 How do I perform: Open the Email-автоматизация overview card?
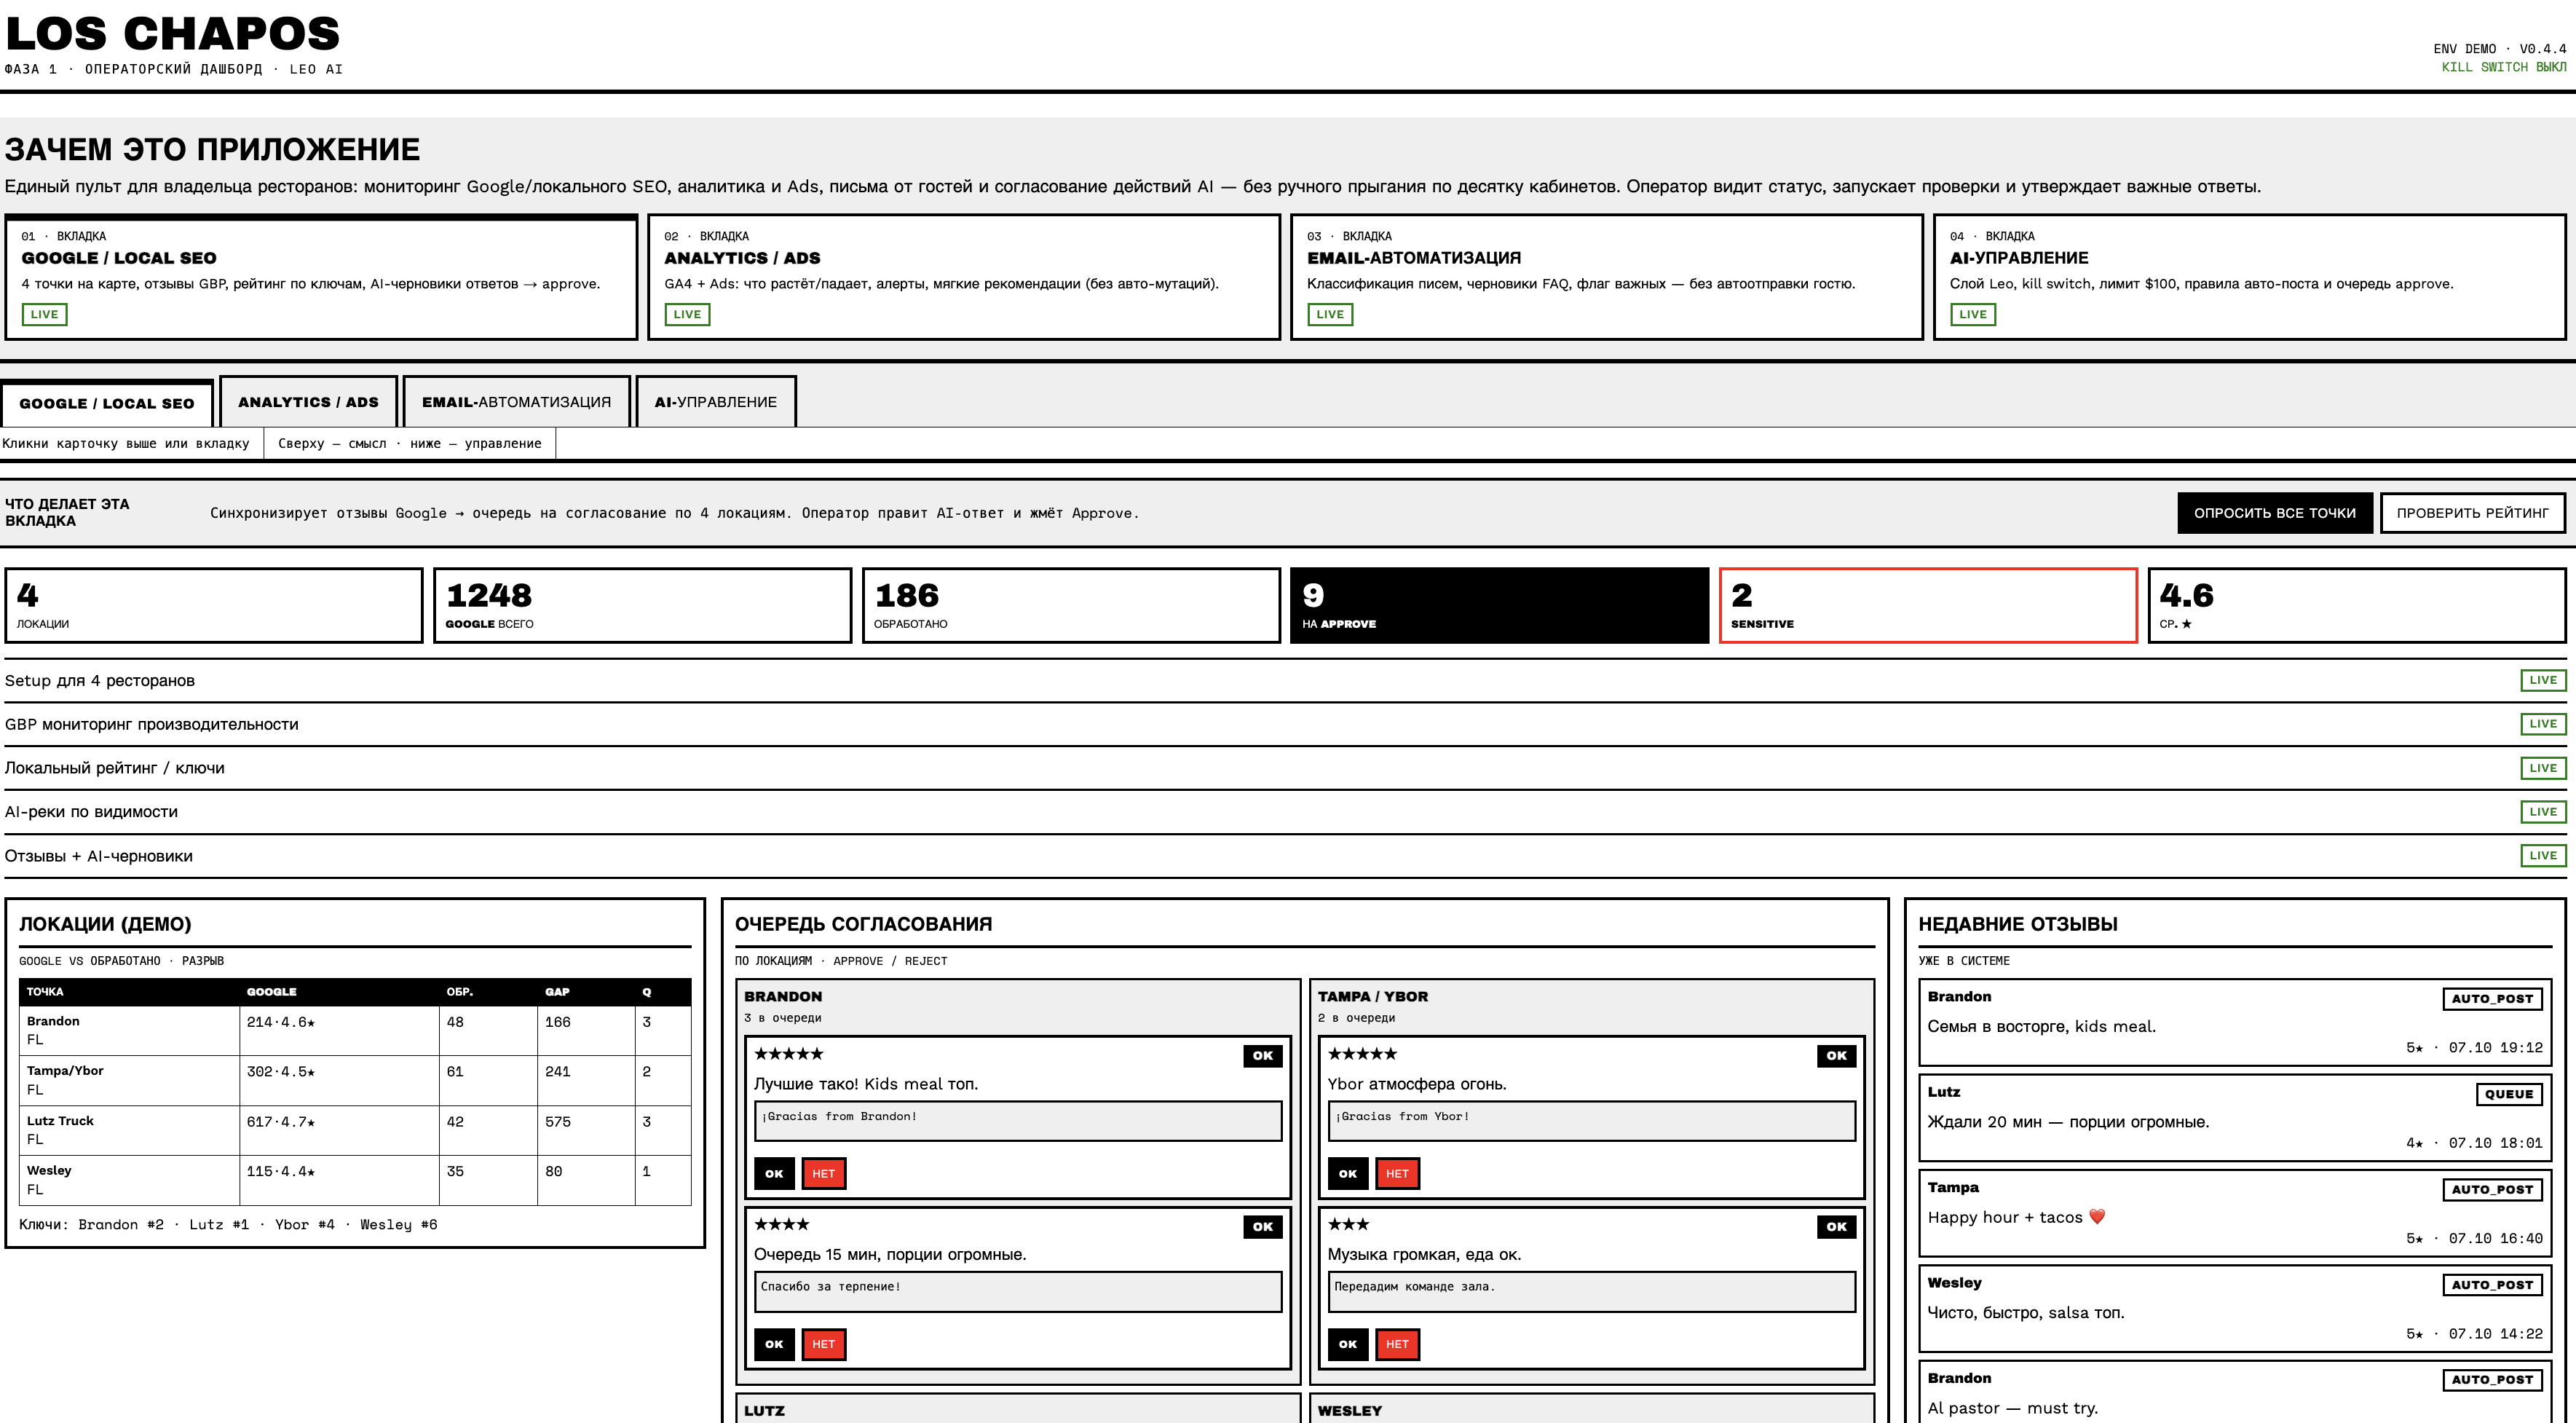1607,277
